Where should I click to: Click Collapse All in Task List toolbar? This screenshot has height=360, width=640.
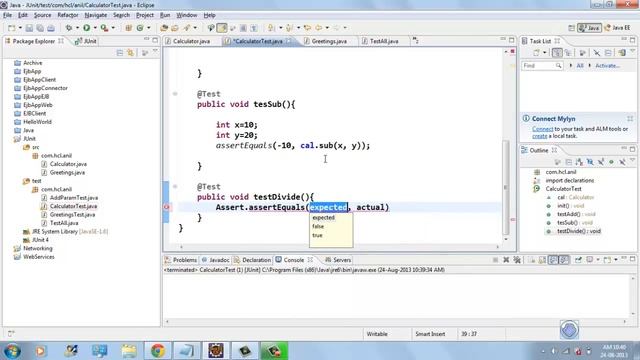(608, 53)
